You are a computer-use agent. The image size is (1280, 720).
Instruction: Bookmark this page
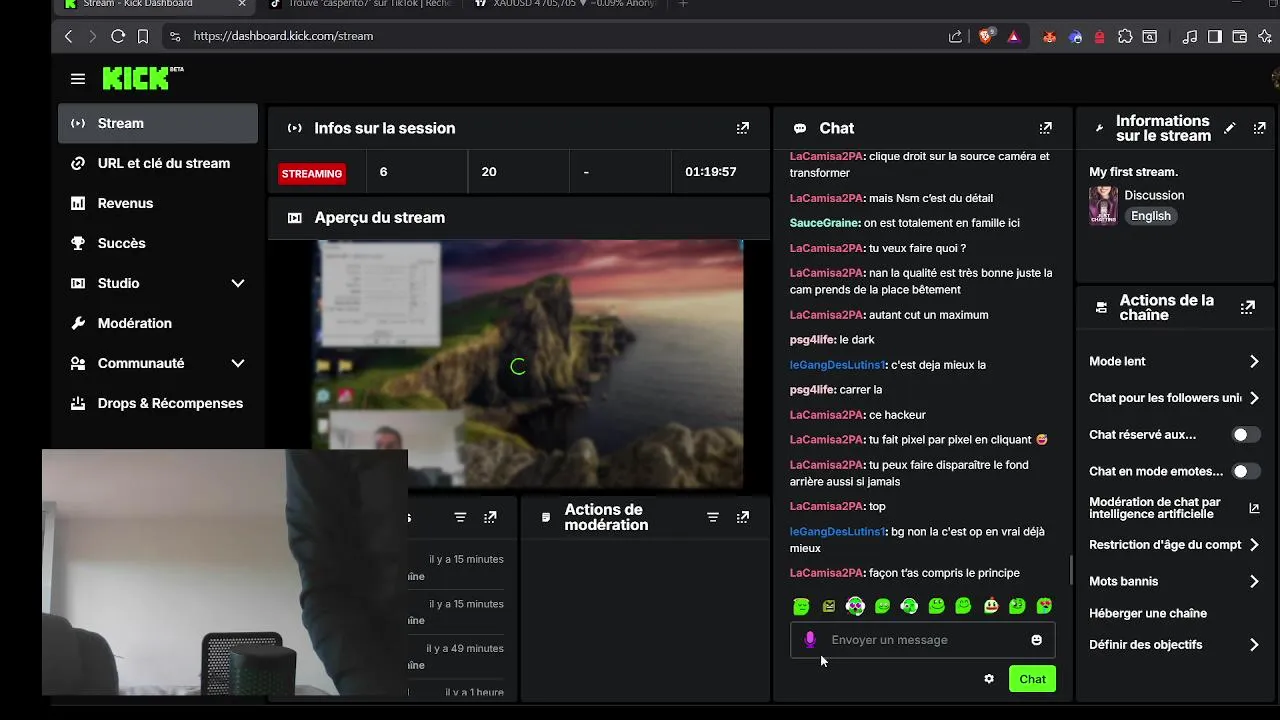coord(143,36)
